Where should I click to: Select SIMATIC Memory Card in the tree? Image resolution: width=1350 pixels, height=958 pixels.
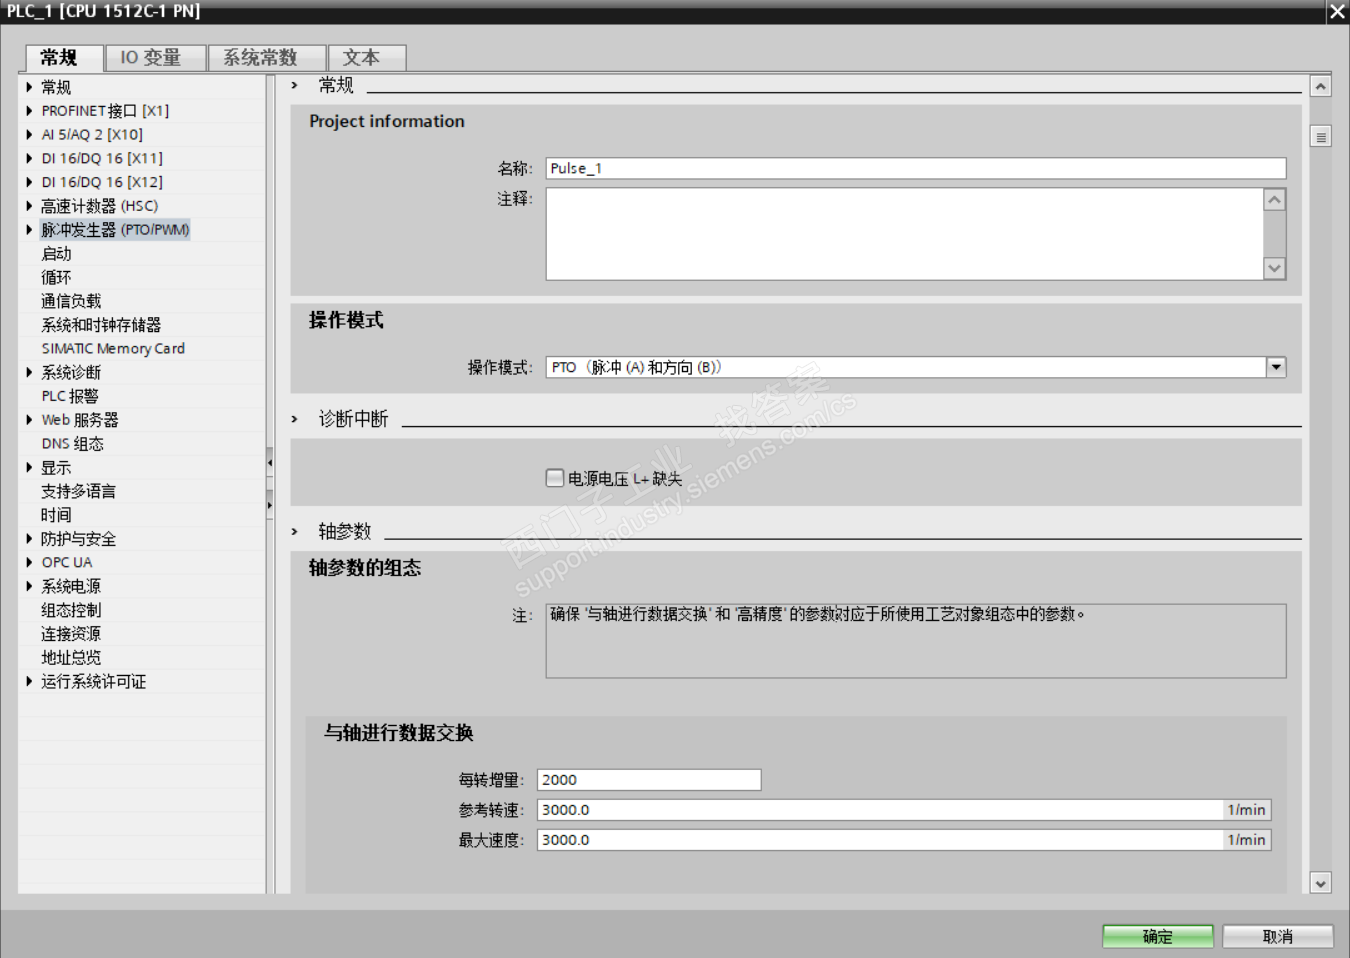pyautogui.click(x=113, y=349)
